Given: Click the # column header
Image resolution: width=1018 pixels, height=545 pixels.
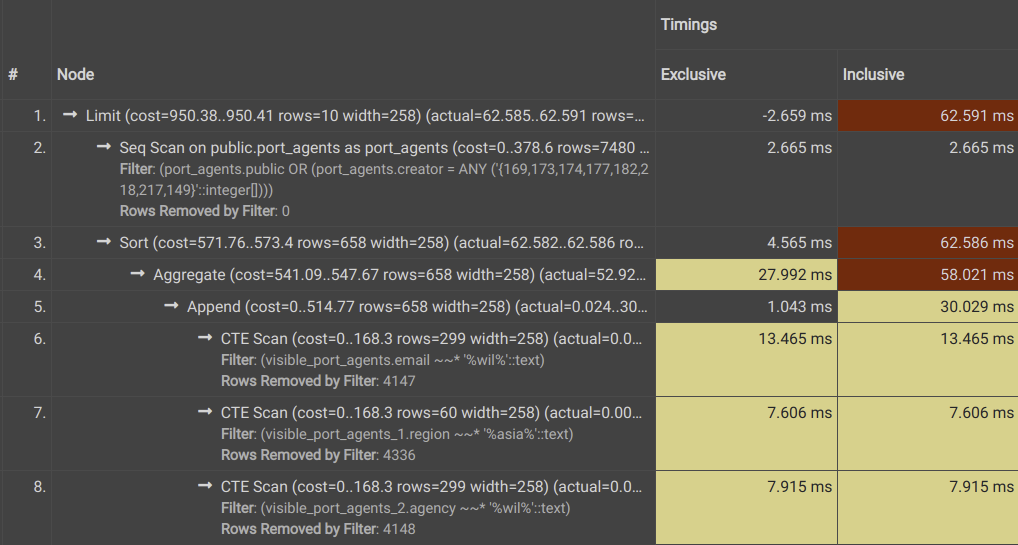Looking at the screenshot, I should tap(13, 75).
